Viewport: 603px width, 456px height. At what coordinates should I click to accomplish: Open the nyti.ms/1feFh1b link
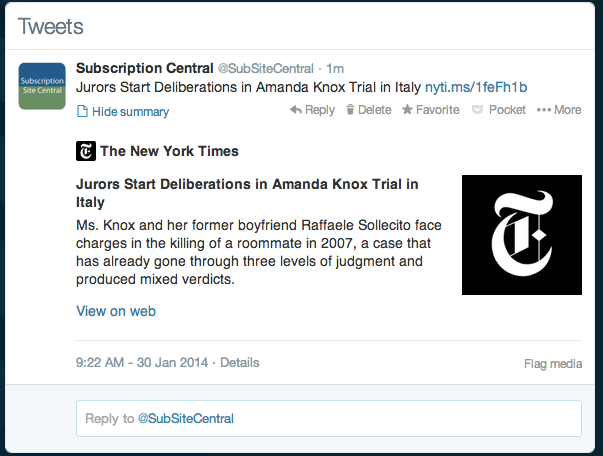476,87
